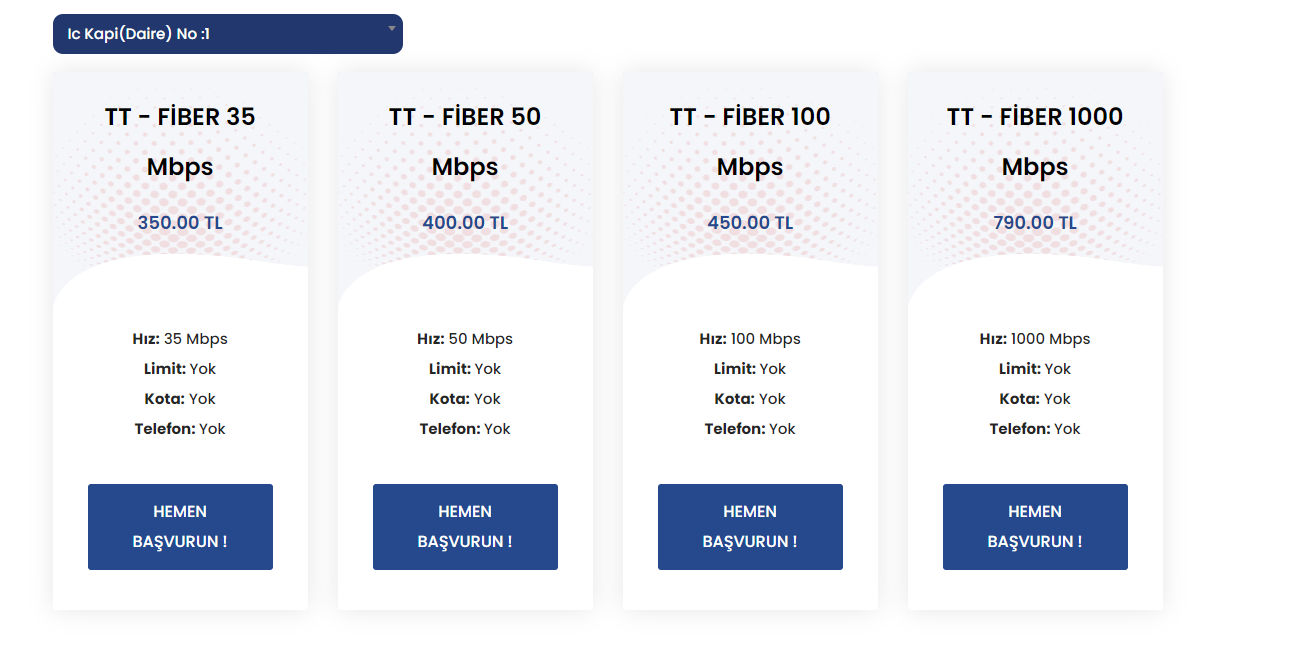
Task: Select the TT - FİBER 50 Mbps title
Action: (465, 141)
